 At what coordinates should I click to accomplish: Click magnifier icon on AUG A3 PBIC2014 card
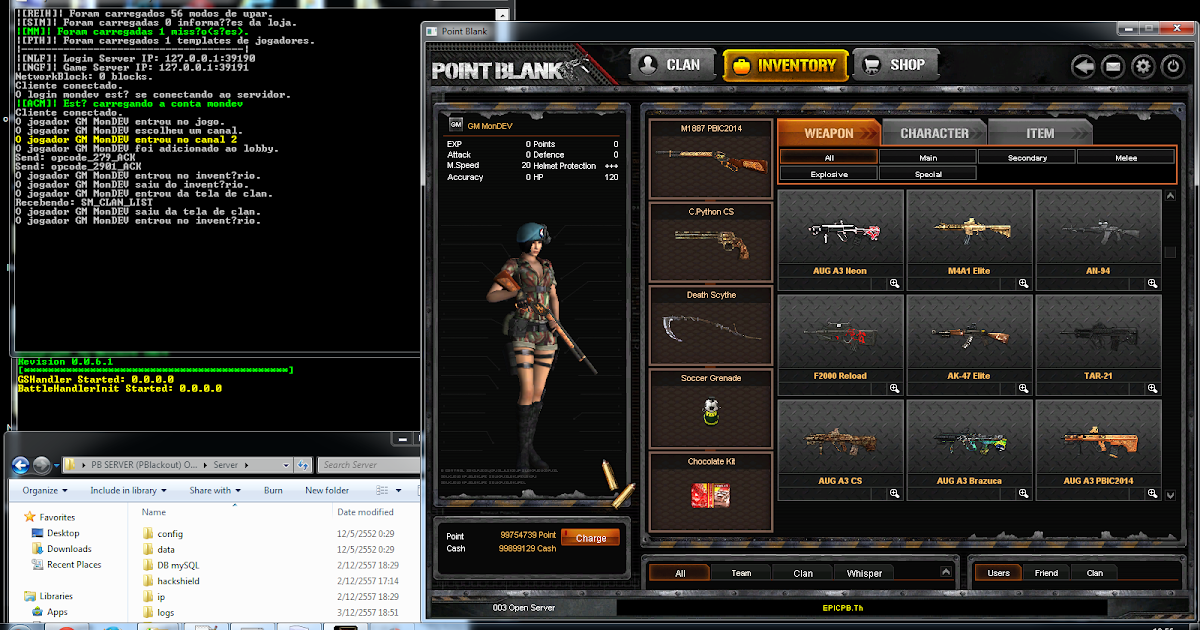[x=1152, y=494]
